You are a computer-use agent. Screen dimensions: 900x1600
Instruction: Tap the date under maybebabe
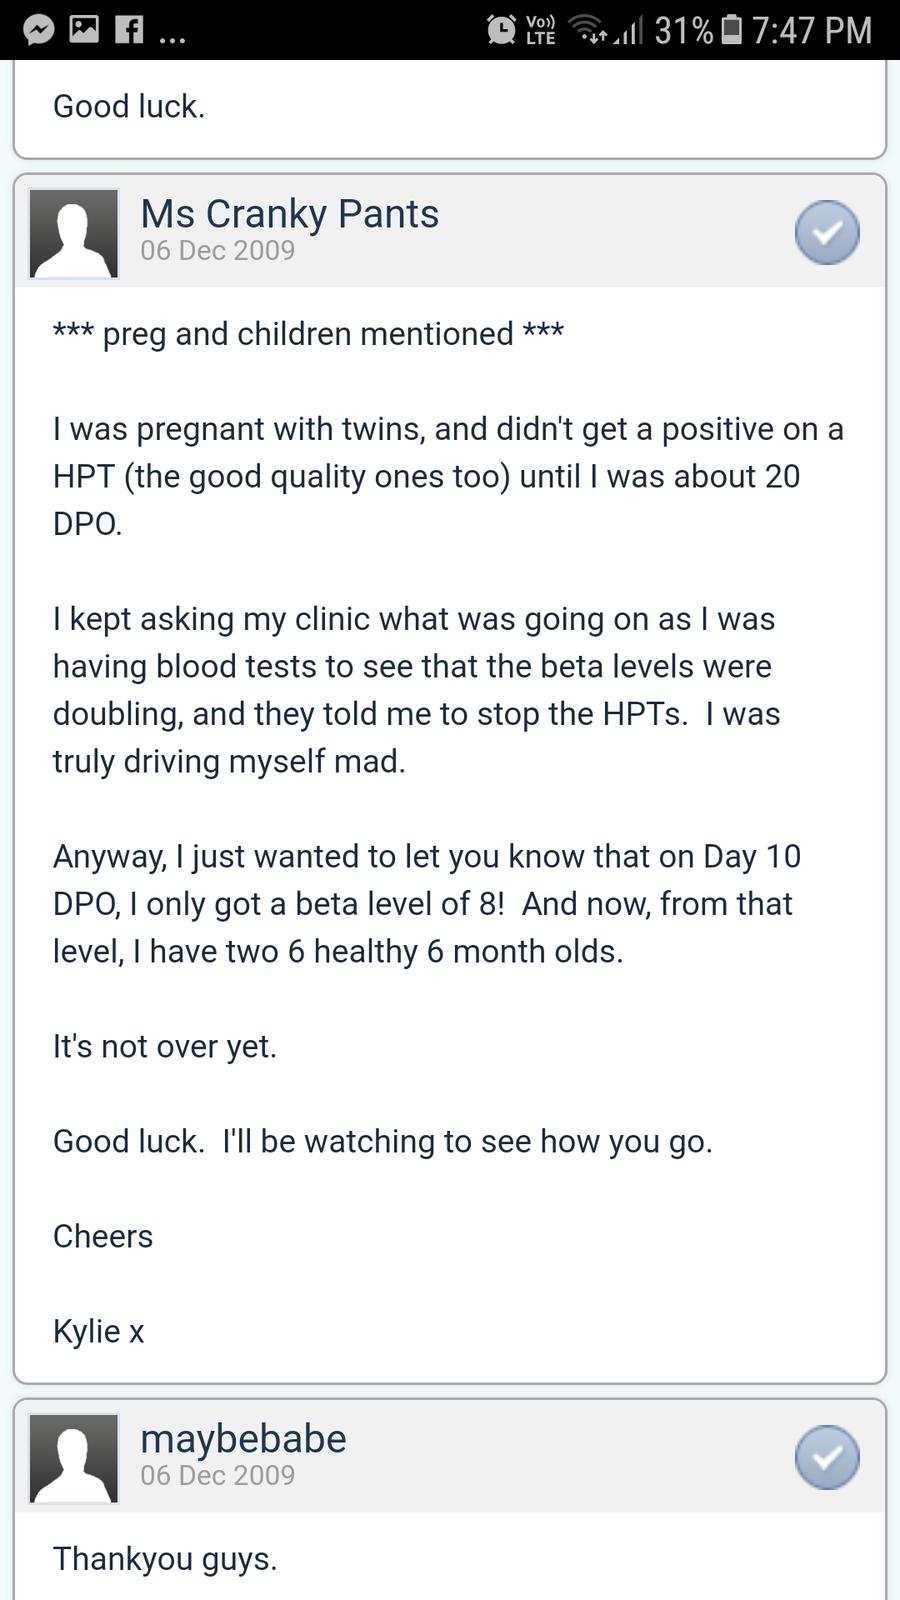217,1476
